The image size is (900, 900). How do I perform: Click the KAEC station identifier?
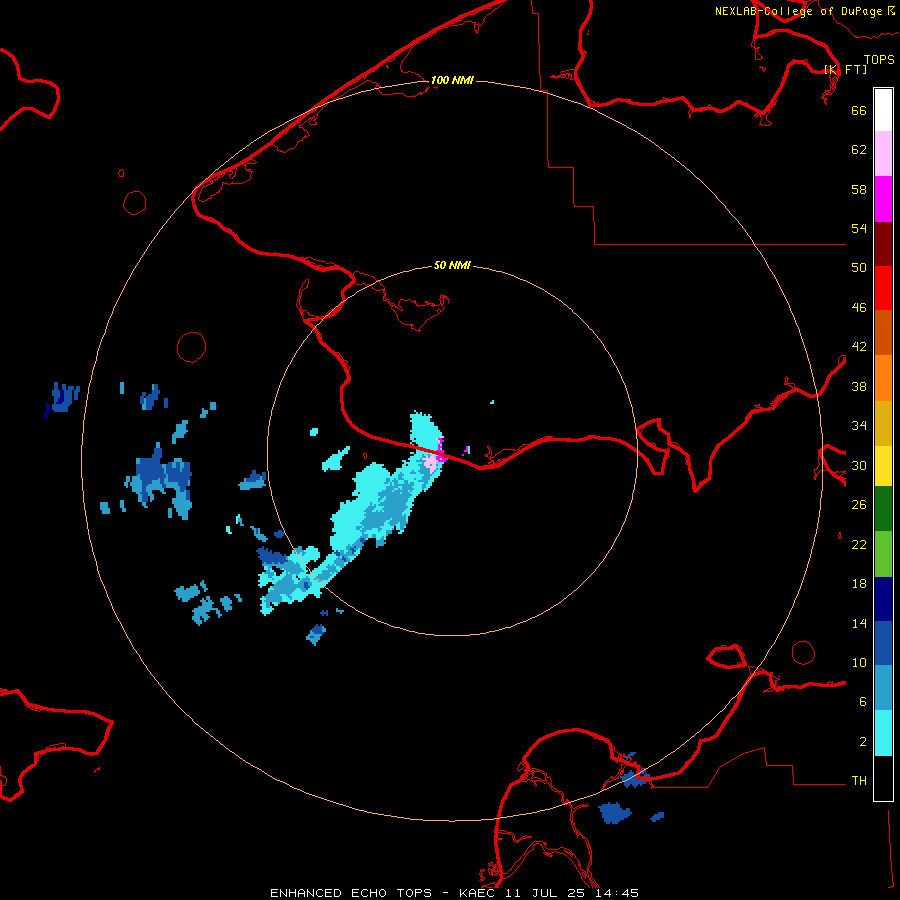pos(479,893)
